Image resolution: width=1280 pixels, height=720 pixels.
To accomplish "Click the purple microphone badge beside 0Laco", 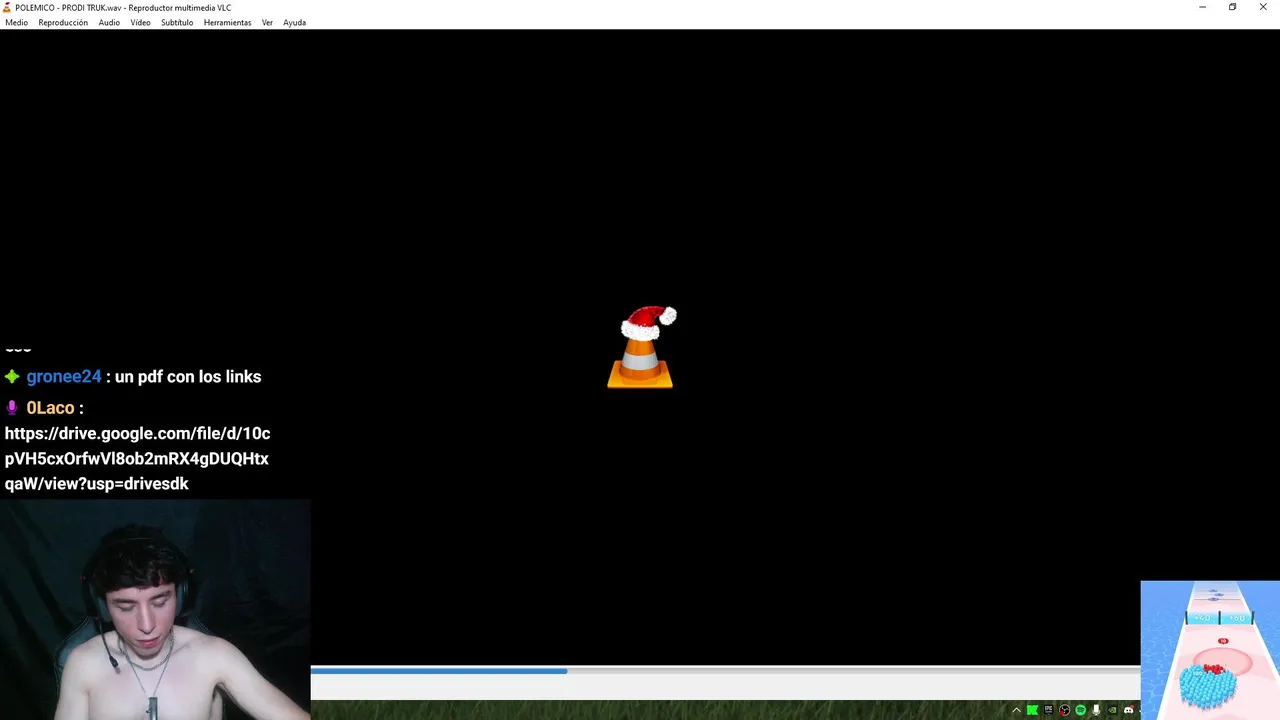I will pos(12,408).
